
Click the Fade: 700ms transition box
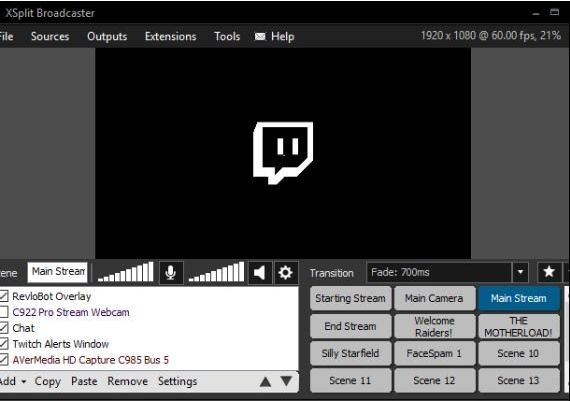click(x=439, y=272)
